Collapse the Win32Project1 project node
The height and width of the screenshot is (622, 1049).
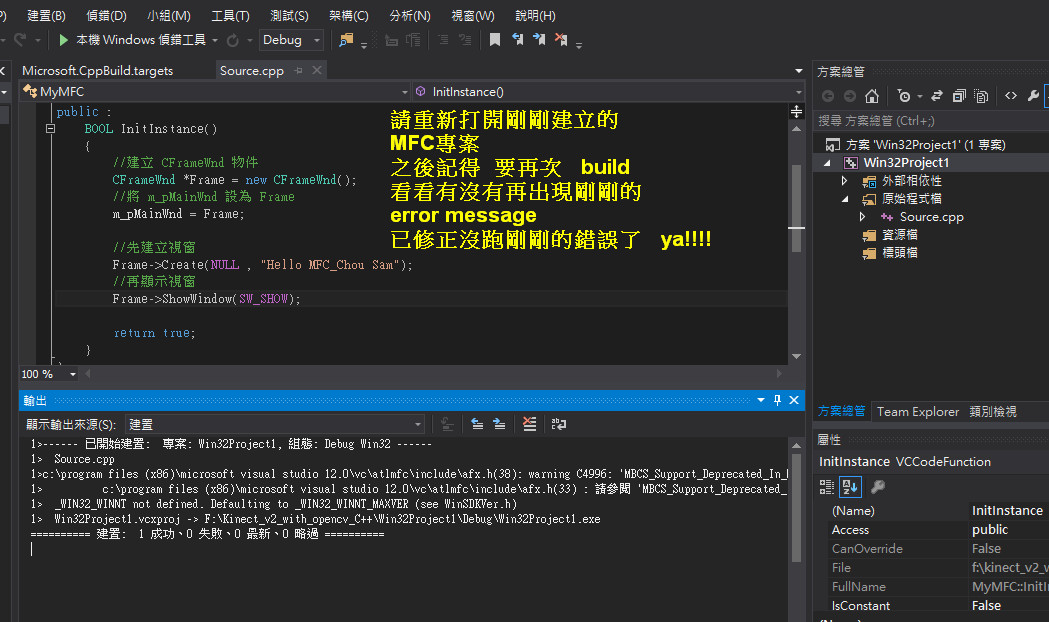[828, 162]
